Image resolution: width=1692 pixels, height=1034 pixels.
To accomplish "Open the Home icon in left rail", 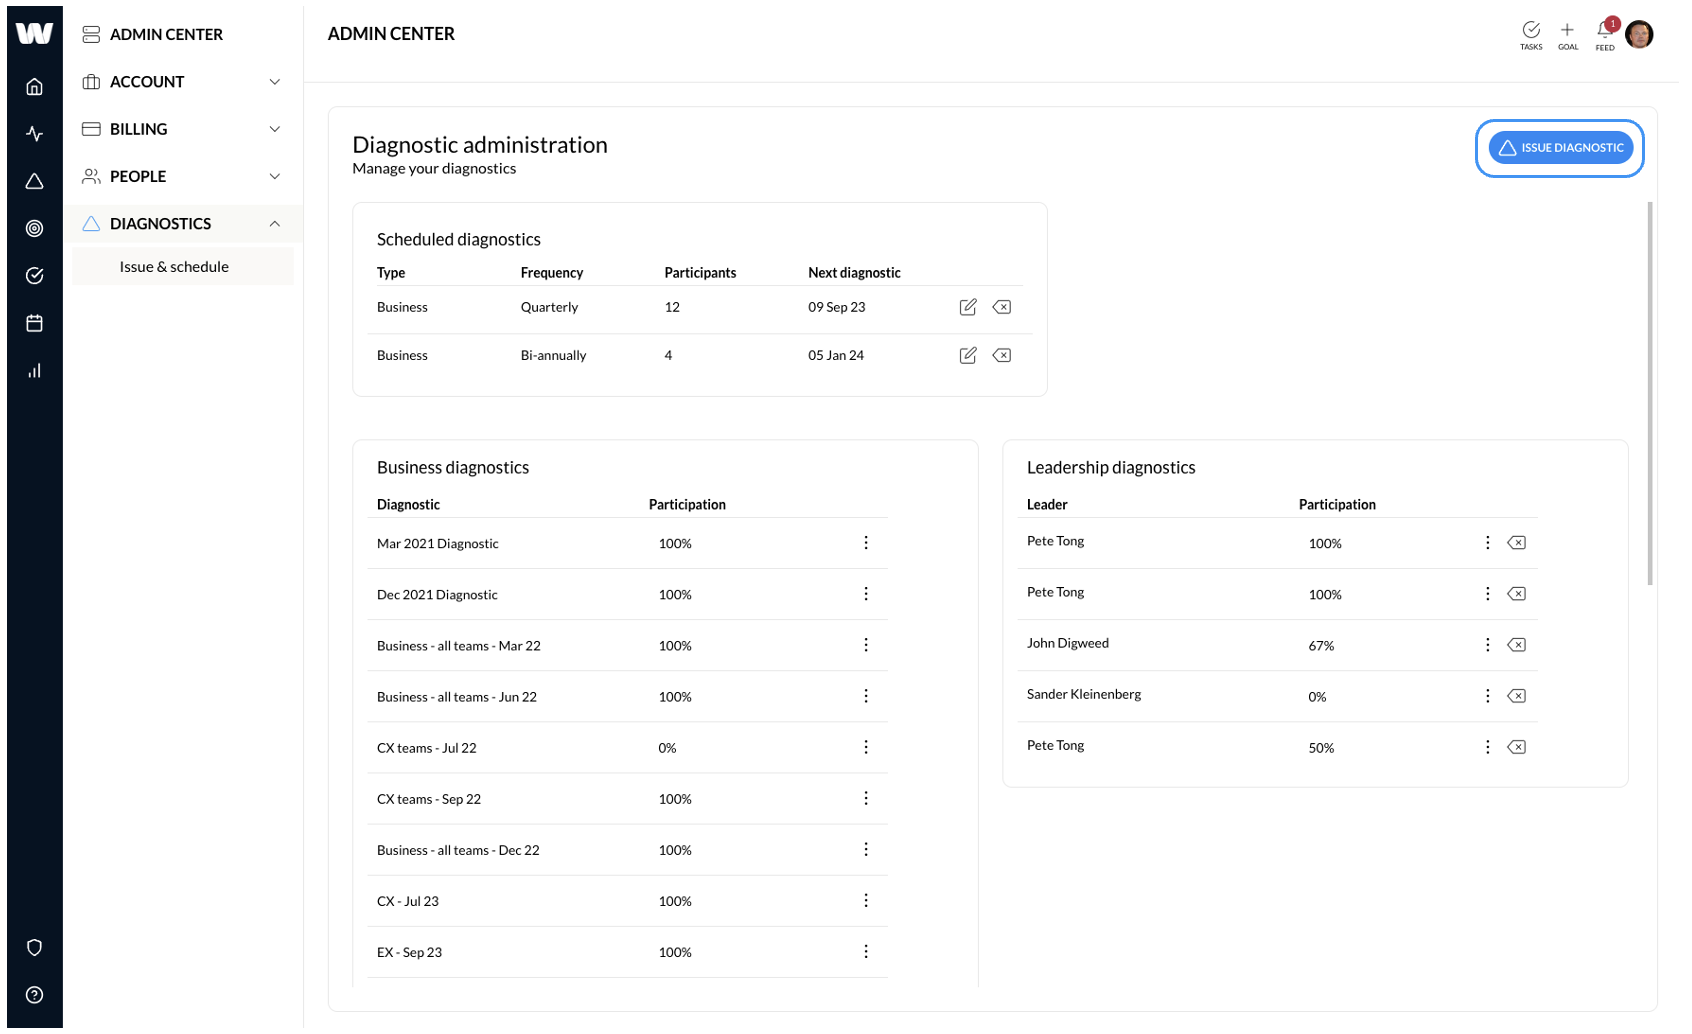I will (x=34, y=87).
